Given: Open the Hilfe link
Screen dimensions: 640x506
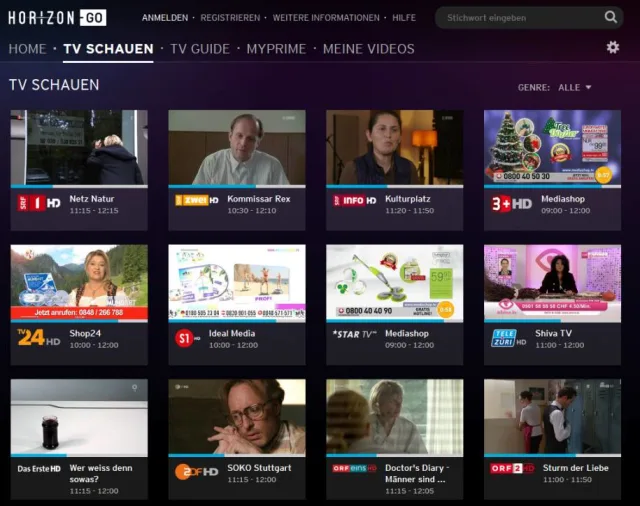Looking at the screenshot, I should (x=404, y=18).
